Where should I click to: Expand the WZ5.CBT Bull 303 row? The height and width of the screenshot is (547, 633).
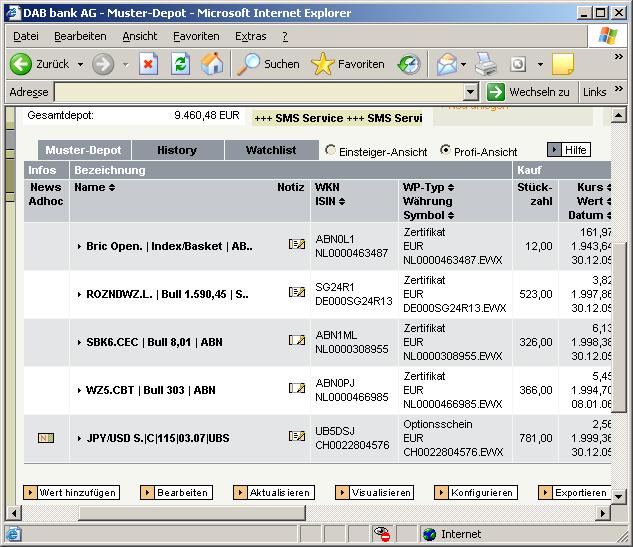pos(79,390)
